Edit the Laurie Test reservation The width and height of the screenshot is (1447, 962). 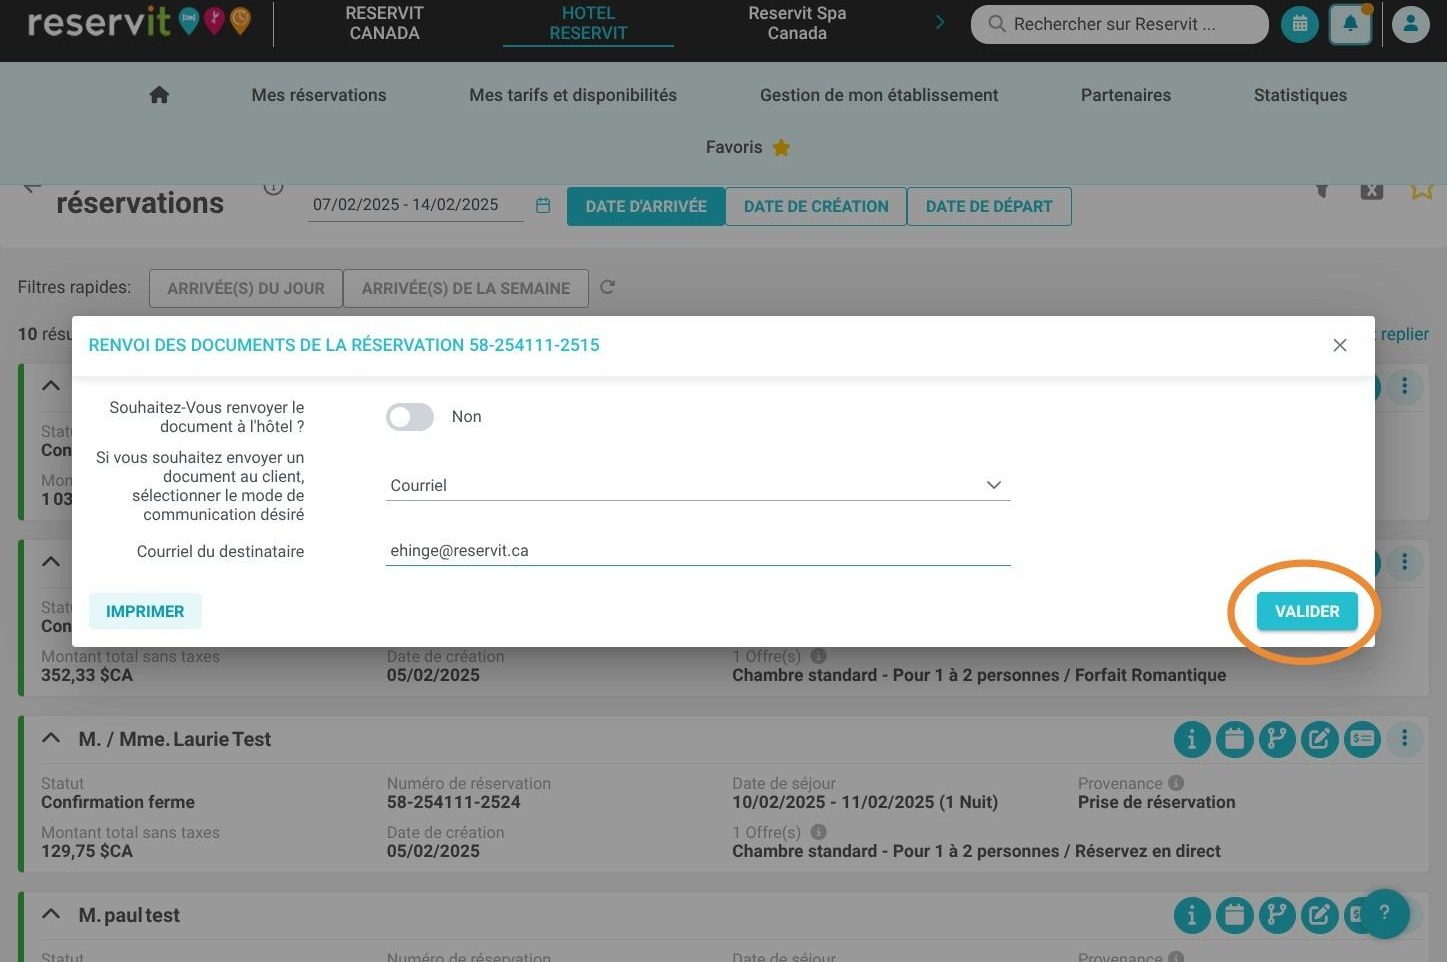(x=1320, y=739)
